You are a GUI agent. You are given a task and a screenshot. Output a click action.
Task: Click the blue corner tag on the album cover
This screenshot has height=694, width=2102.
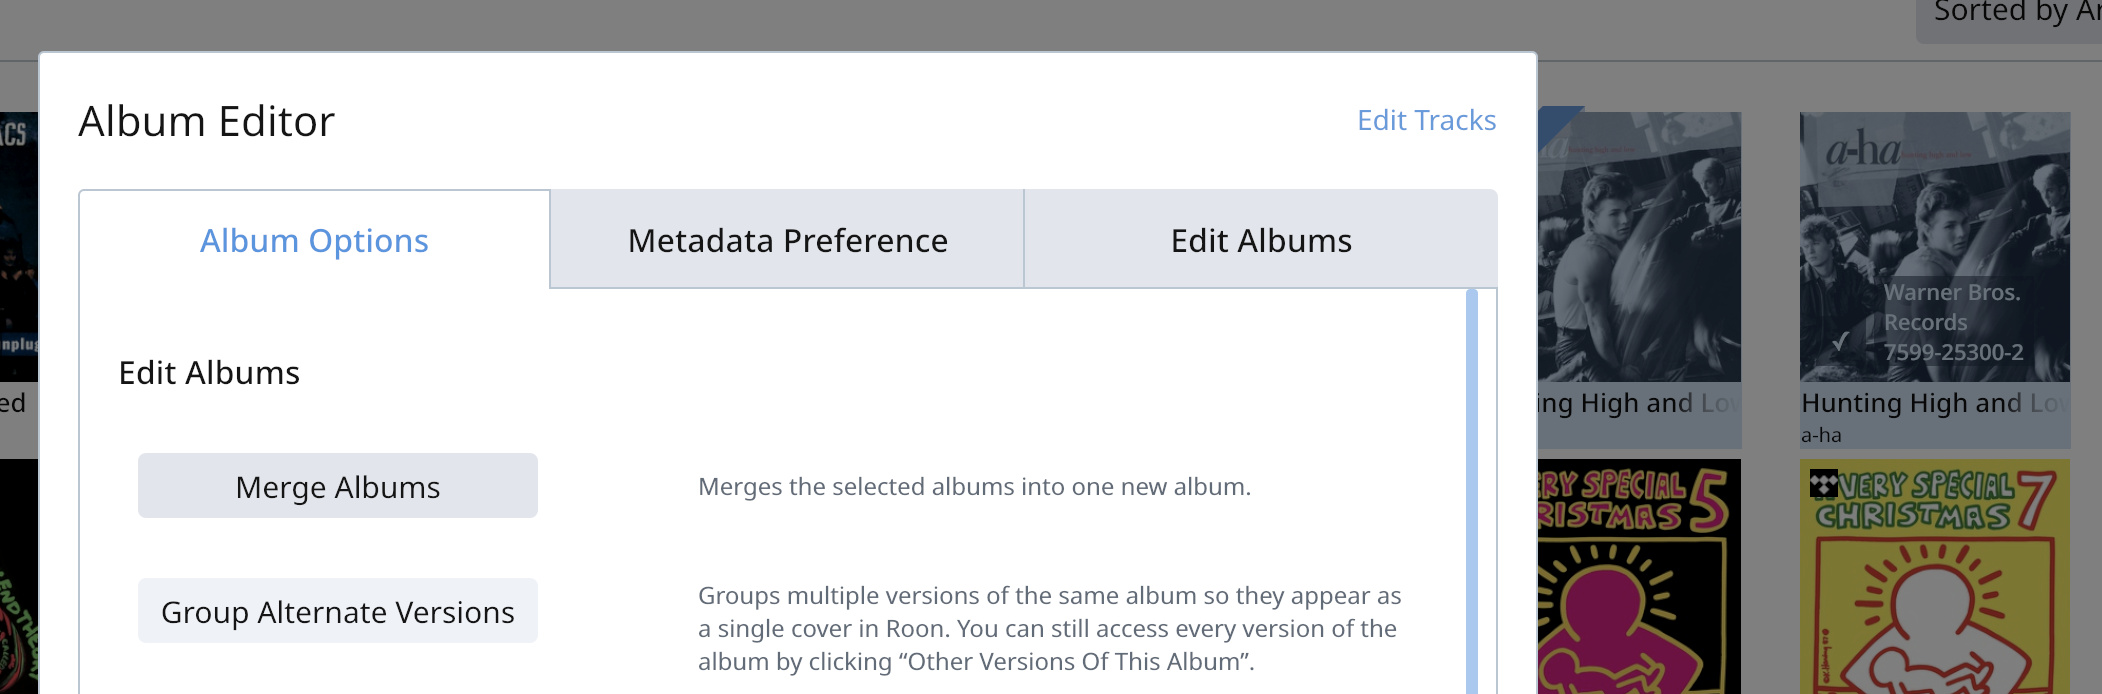(1560, 120)
